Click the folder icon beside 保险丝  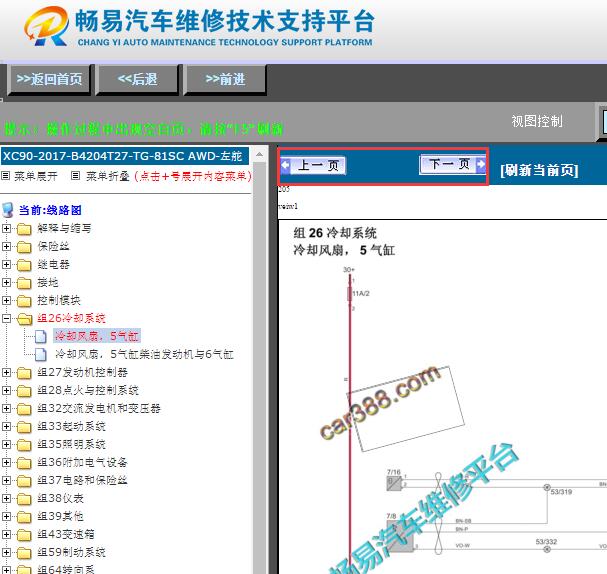click(24, 247)
